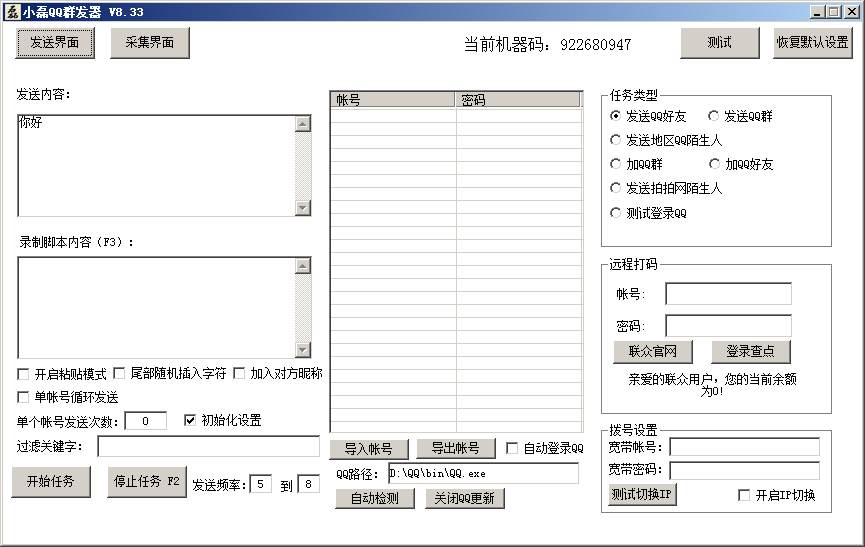Close the 小磊QQ群发器 window
This screenshot has height=547, width=865.
[x=852, y=12]
